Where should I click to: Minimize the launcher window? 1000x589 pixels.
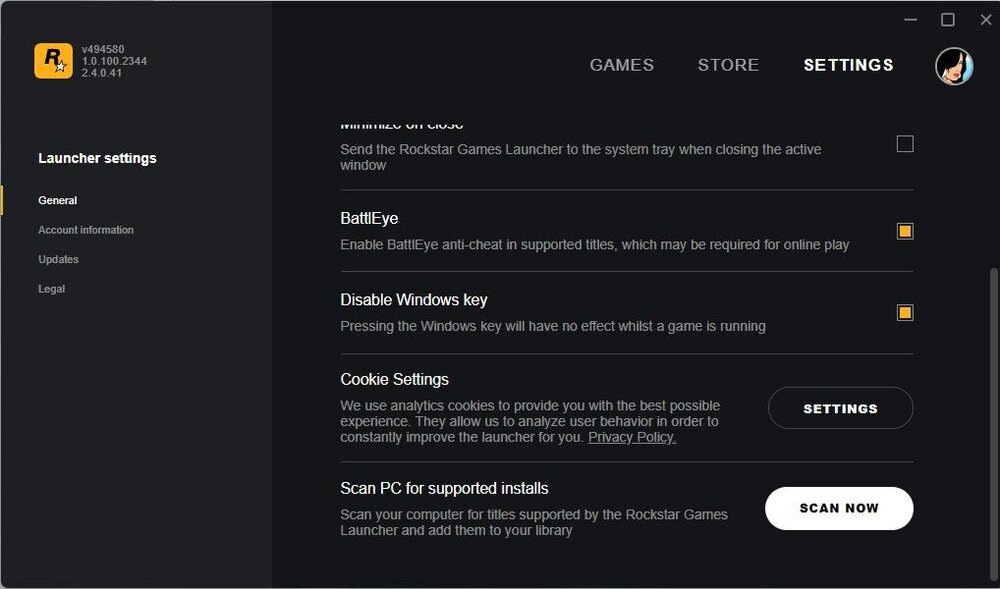(x=910, y=19)
